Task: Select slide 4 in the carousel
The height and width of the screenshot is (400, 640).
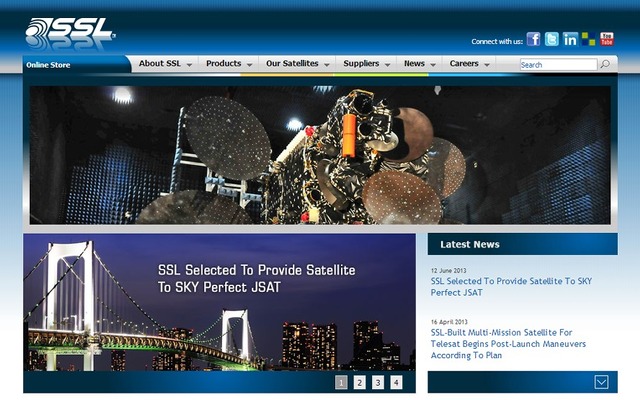Action: click(x=396, y=382)
